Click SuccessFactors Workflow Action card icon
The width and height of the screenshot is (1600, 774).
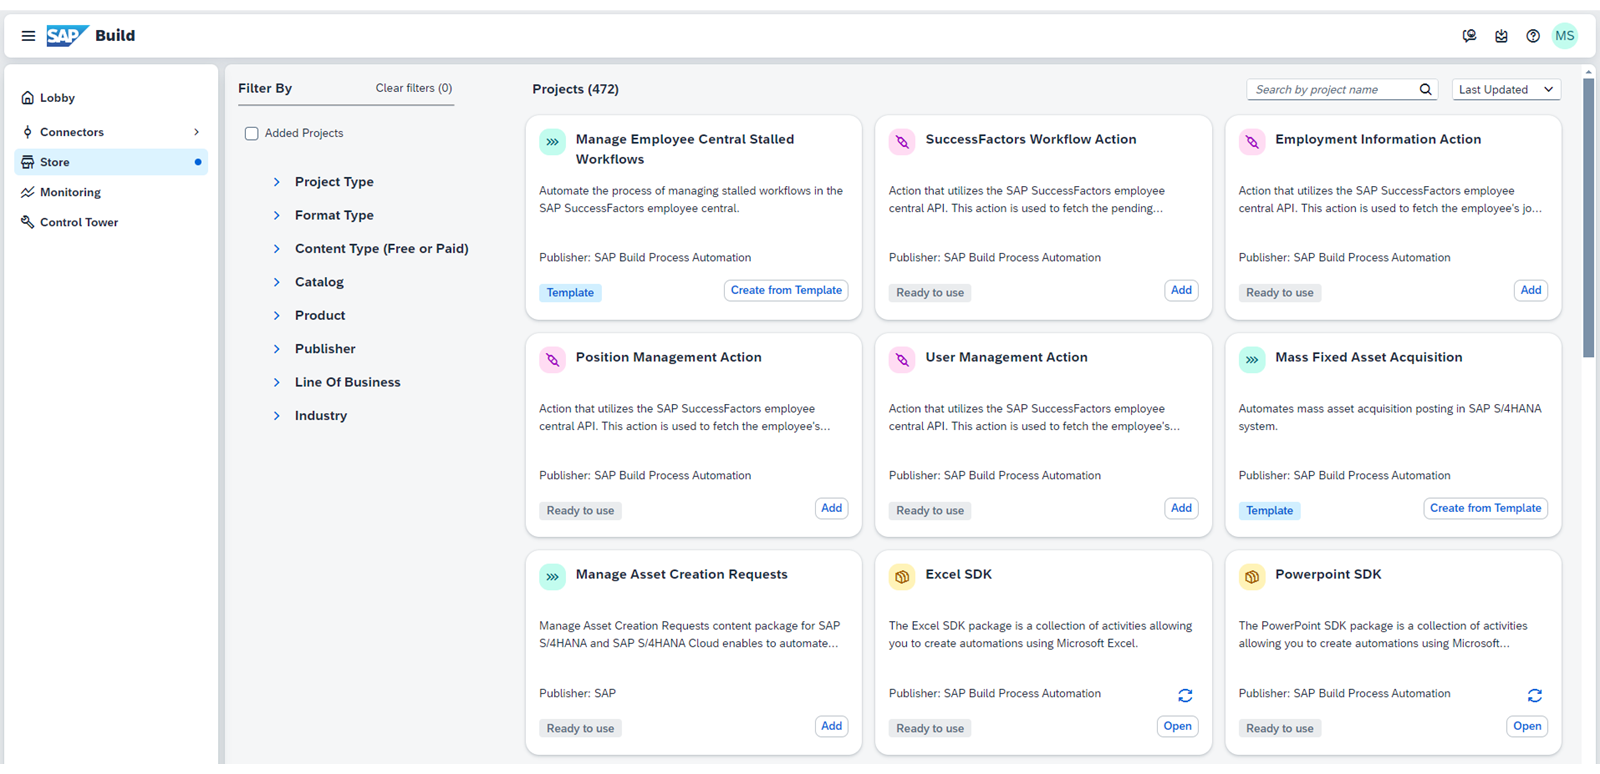pos(902,142)
